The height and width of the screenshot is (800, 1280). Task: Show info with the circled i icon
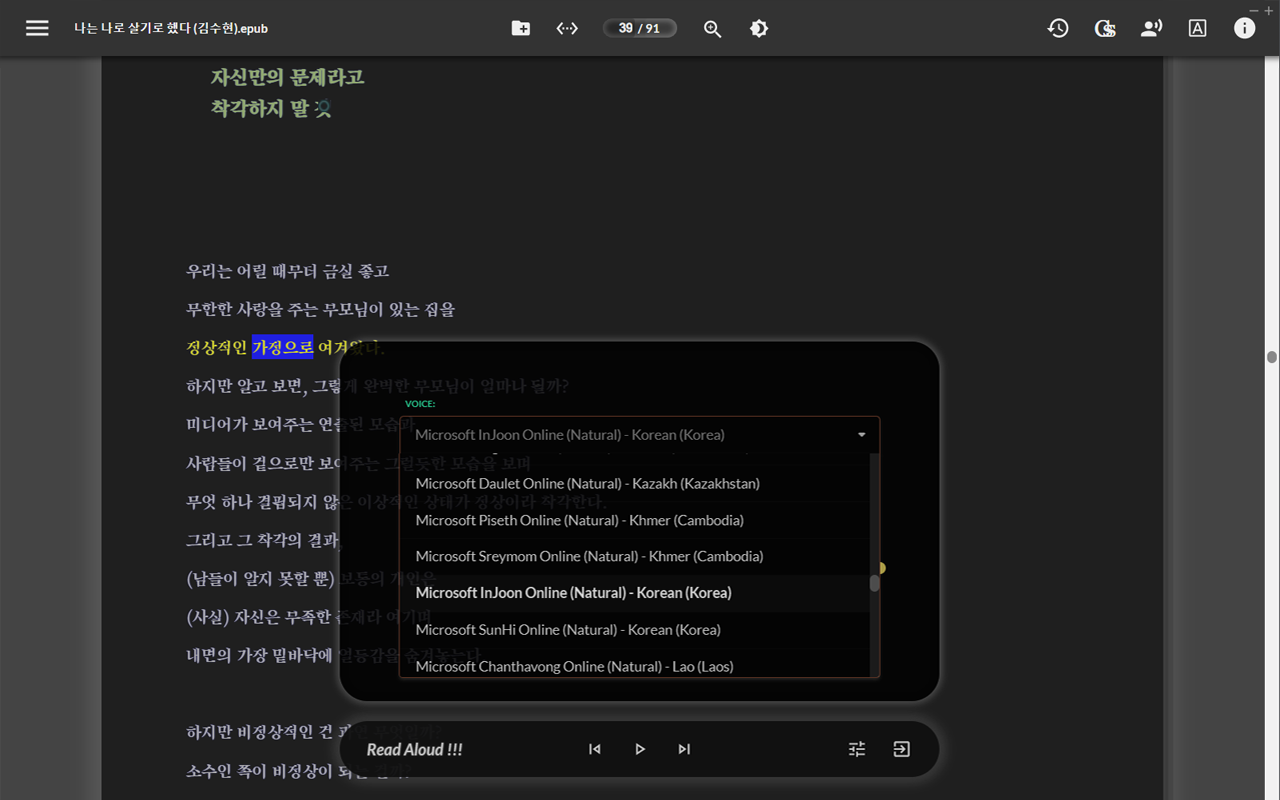click(x=1243, y=28)
